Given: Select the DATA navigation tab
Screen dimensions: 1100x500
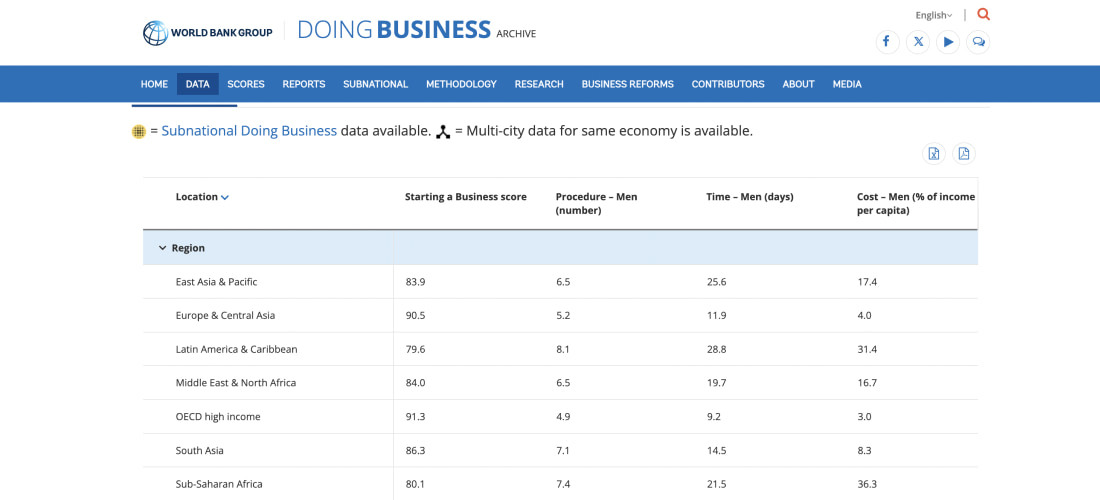Looking at the screenshot, I should [198, 84].
